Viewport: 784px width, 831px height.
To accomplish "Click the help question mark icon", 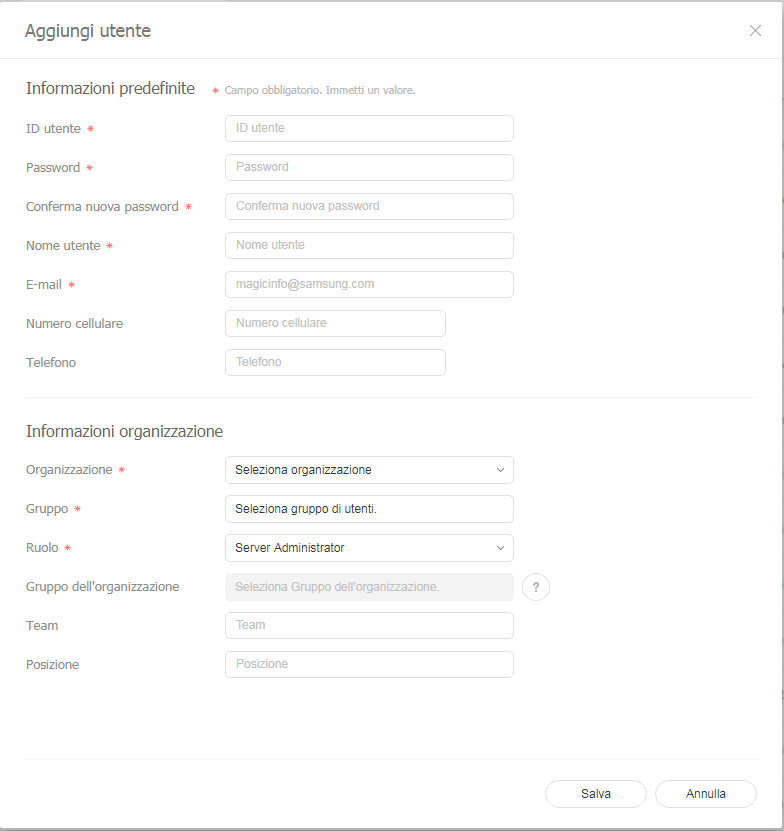I will click(x=536, y=587).
